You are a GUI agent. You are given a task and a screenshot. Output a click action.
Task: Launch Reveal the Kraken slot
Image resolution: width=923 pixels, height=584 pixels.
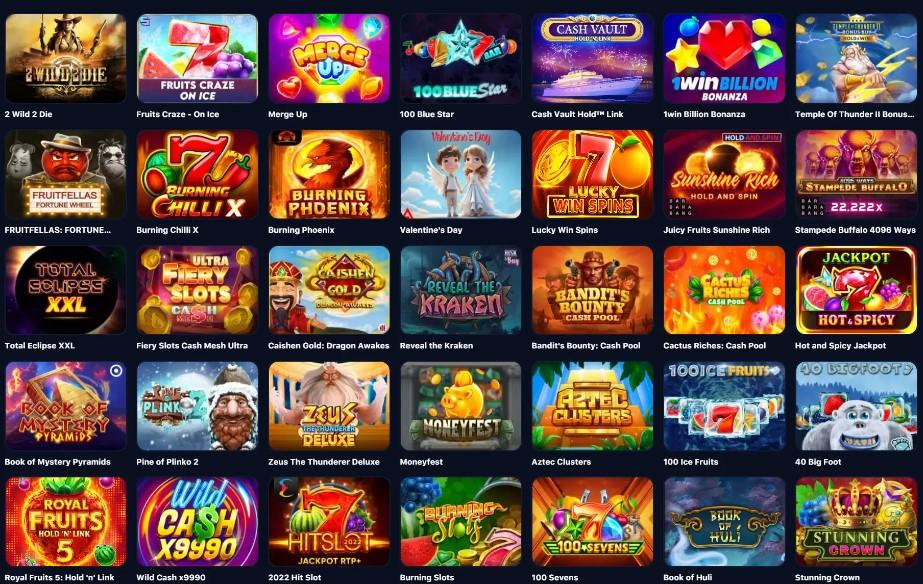[461, 290]
